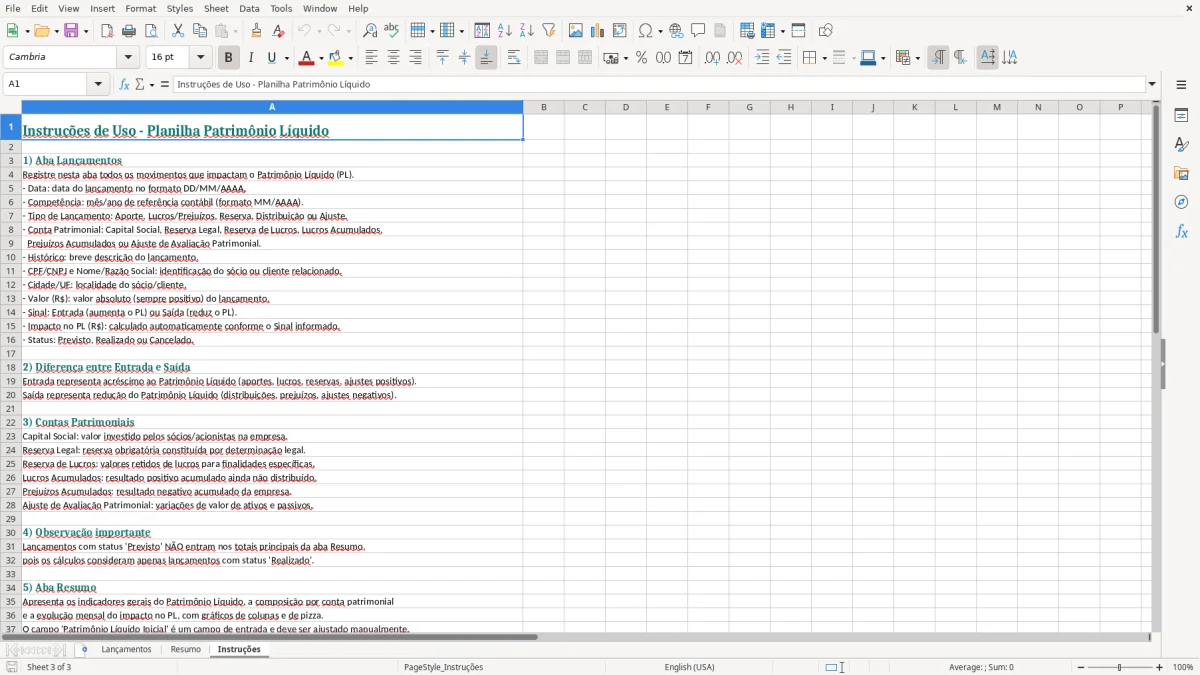This screenshot has height=675, width=1200.
Task: Open Print Preview
Action: pyautogui.click(x=151, y=31)
